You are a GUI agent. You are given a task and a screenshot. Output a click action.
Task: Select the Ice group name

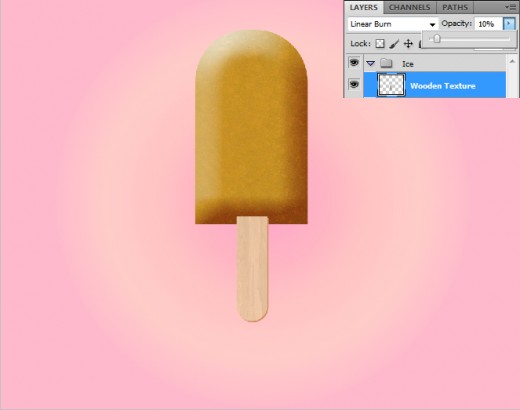coord(408,64)
